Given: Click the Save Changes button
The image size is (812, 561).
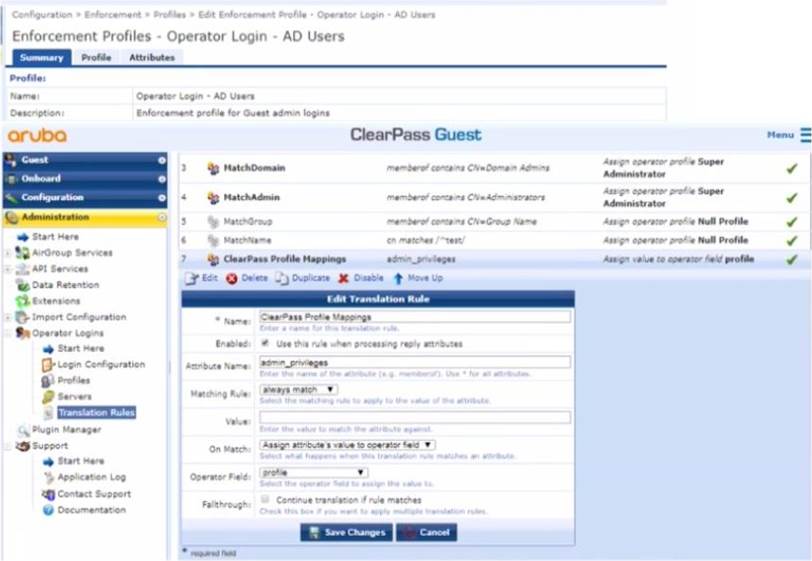Looking at the screenshot, I should pyautogui.click(x=346, y=533).
